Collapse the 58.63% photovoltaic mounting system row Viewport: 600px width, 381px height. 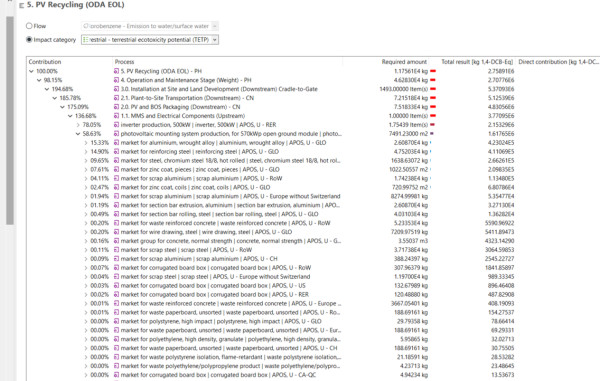coord(78,134)
